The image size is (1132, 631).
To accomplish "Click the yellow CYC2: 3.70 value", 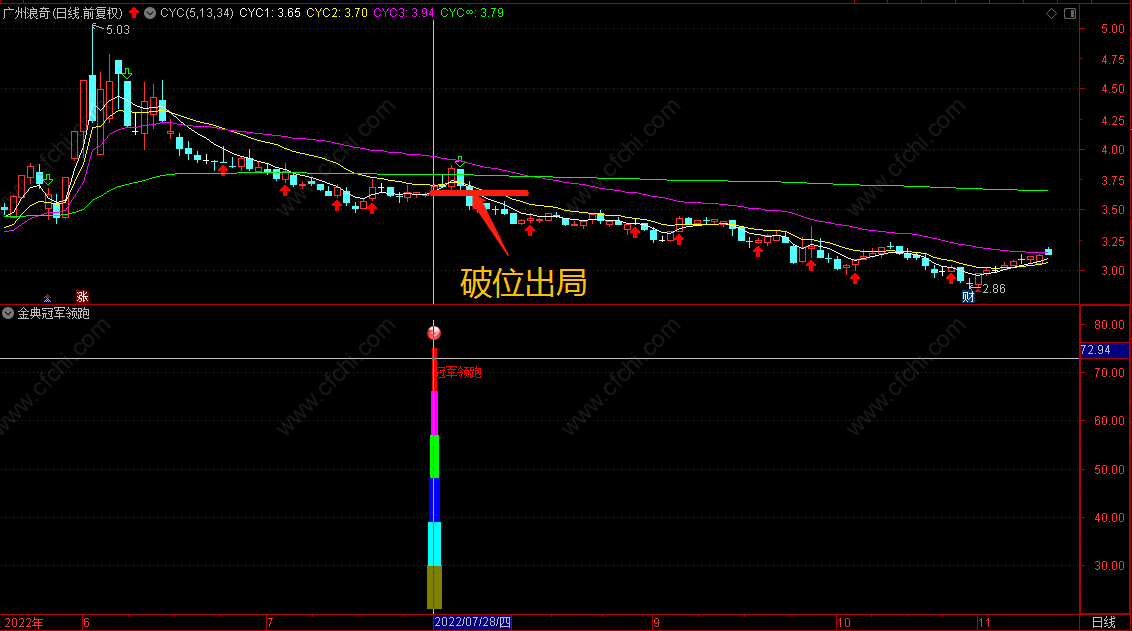I will 337,13.
